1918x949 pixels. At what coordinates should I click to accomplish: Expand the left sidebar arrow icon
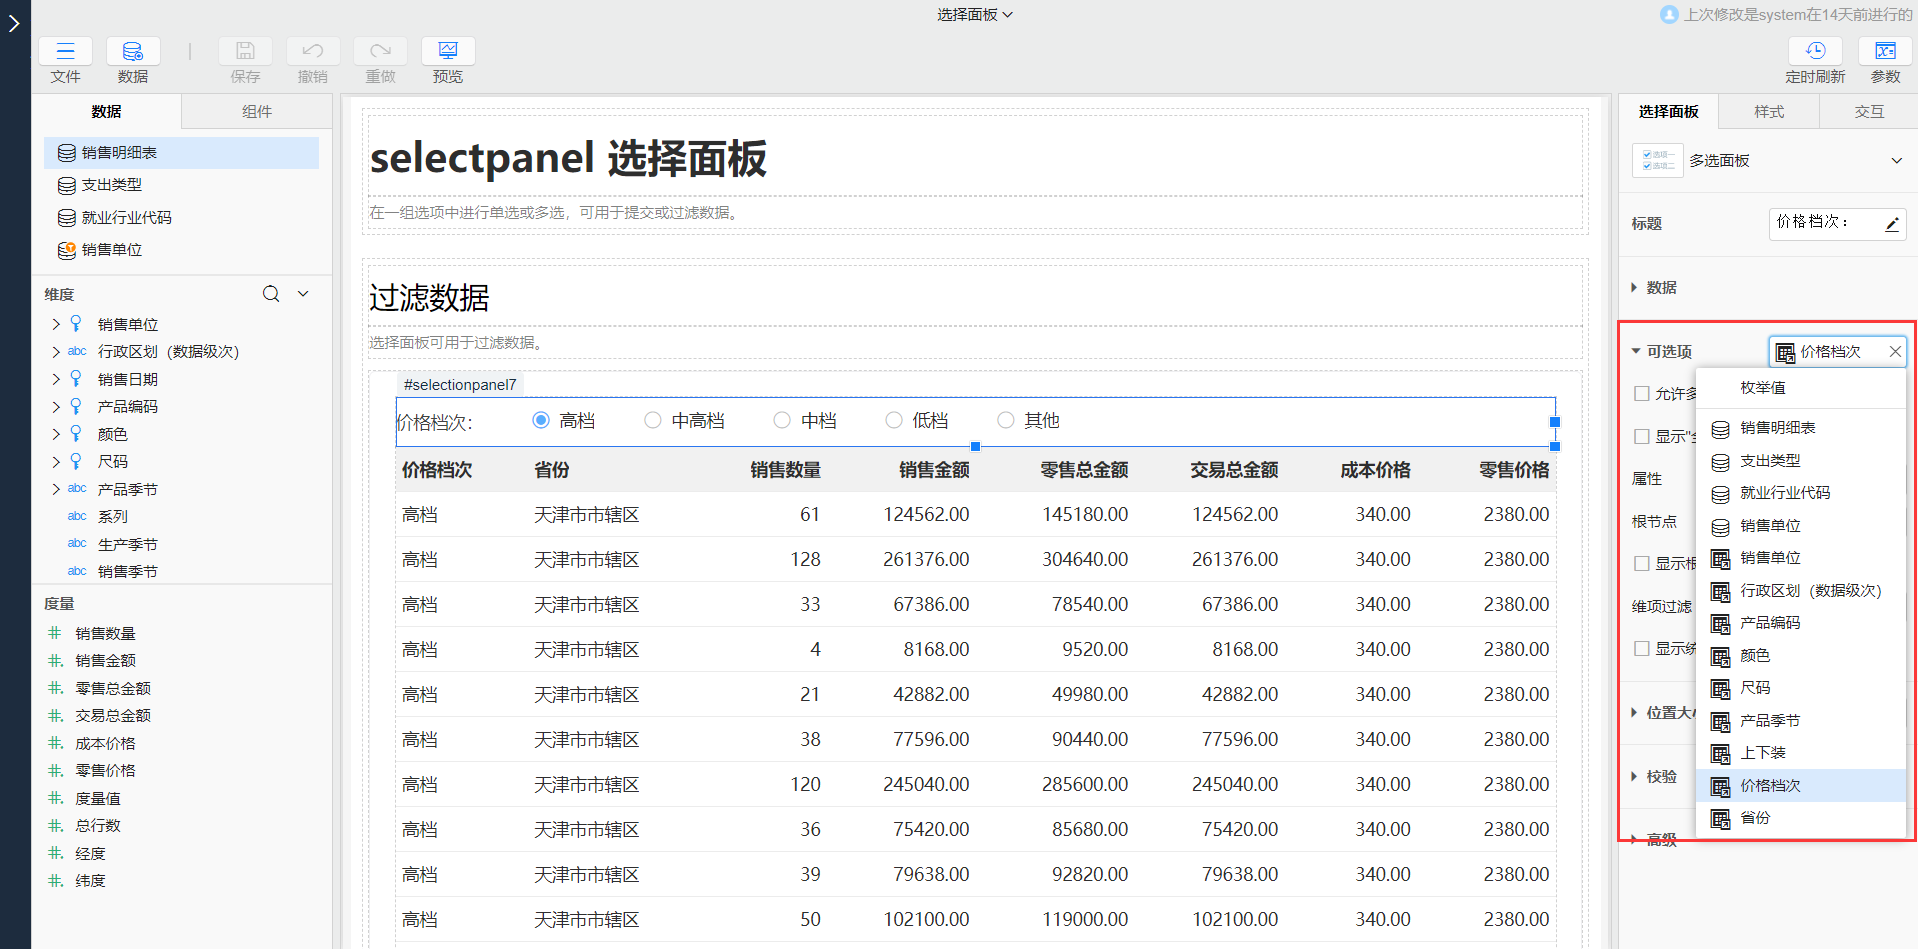[x=14, y=23]
